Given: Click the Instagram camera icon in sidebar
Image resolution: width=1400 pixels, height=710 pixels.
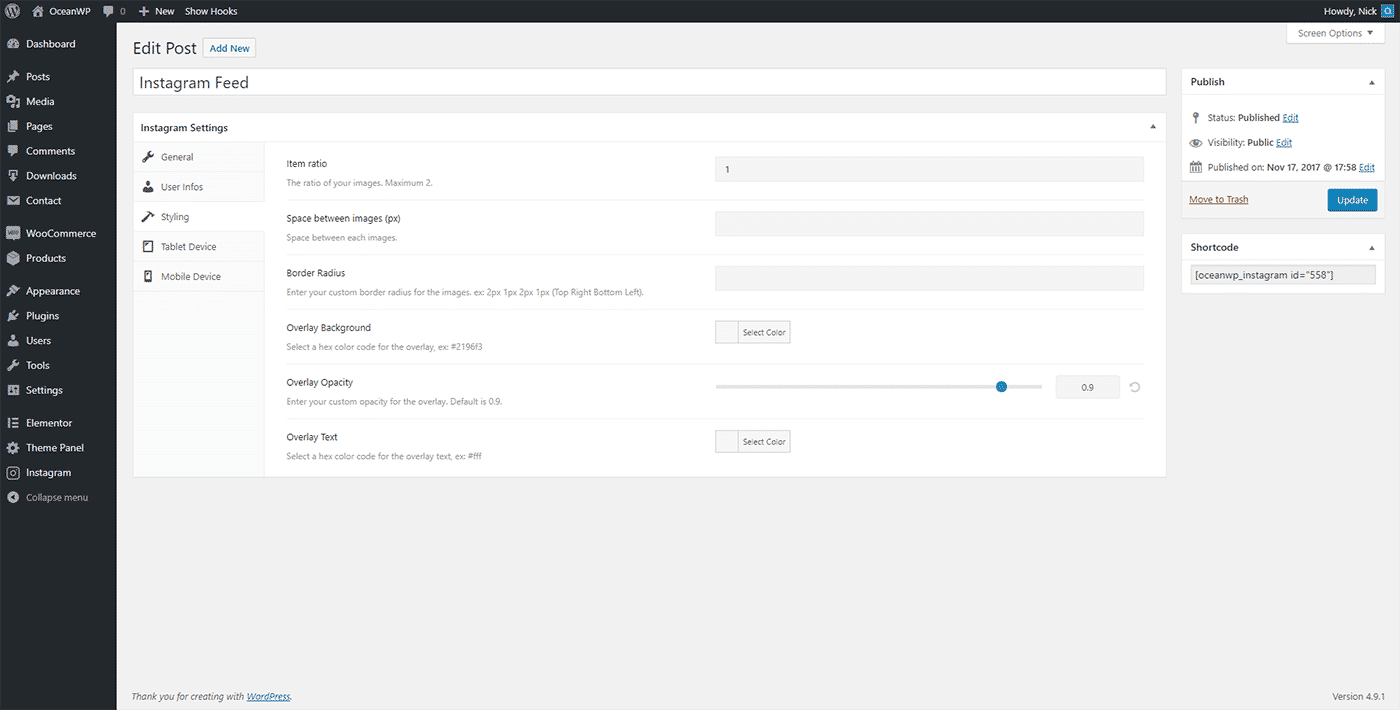Looking at the screenshot, I should (13, 473).
